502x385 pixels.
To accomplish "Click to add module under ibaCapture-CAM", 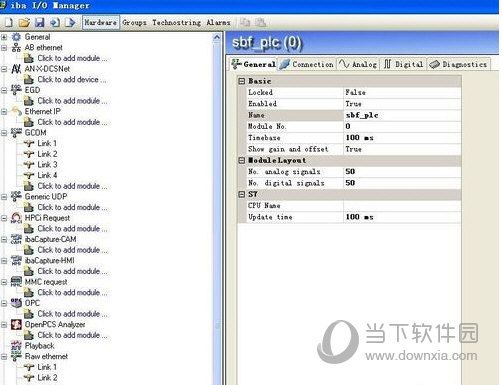I will [x=72, y=250].
